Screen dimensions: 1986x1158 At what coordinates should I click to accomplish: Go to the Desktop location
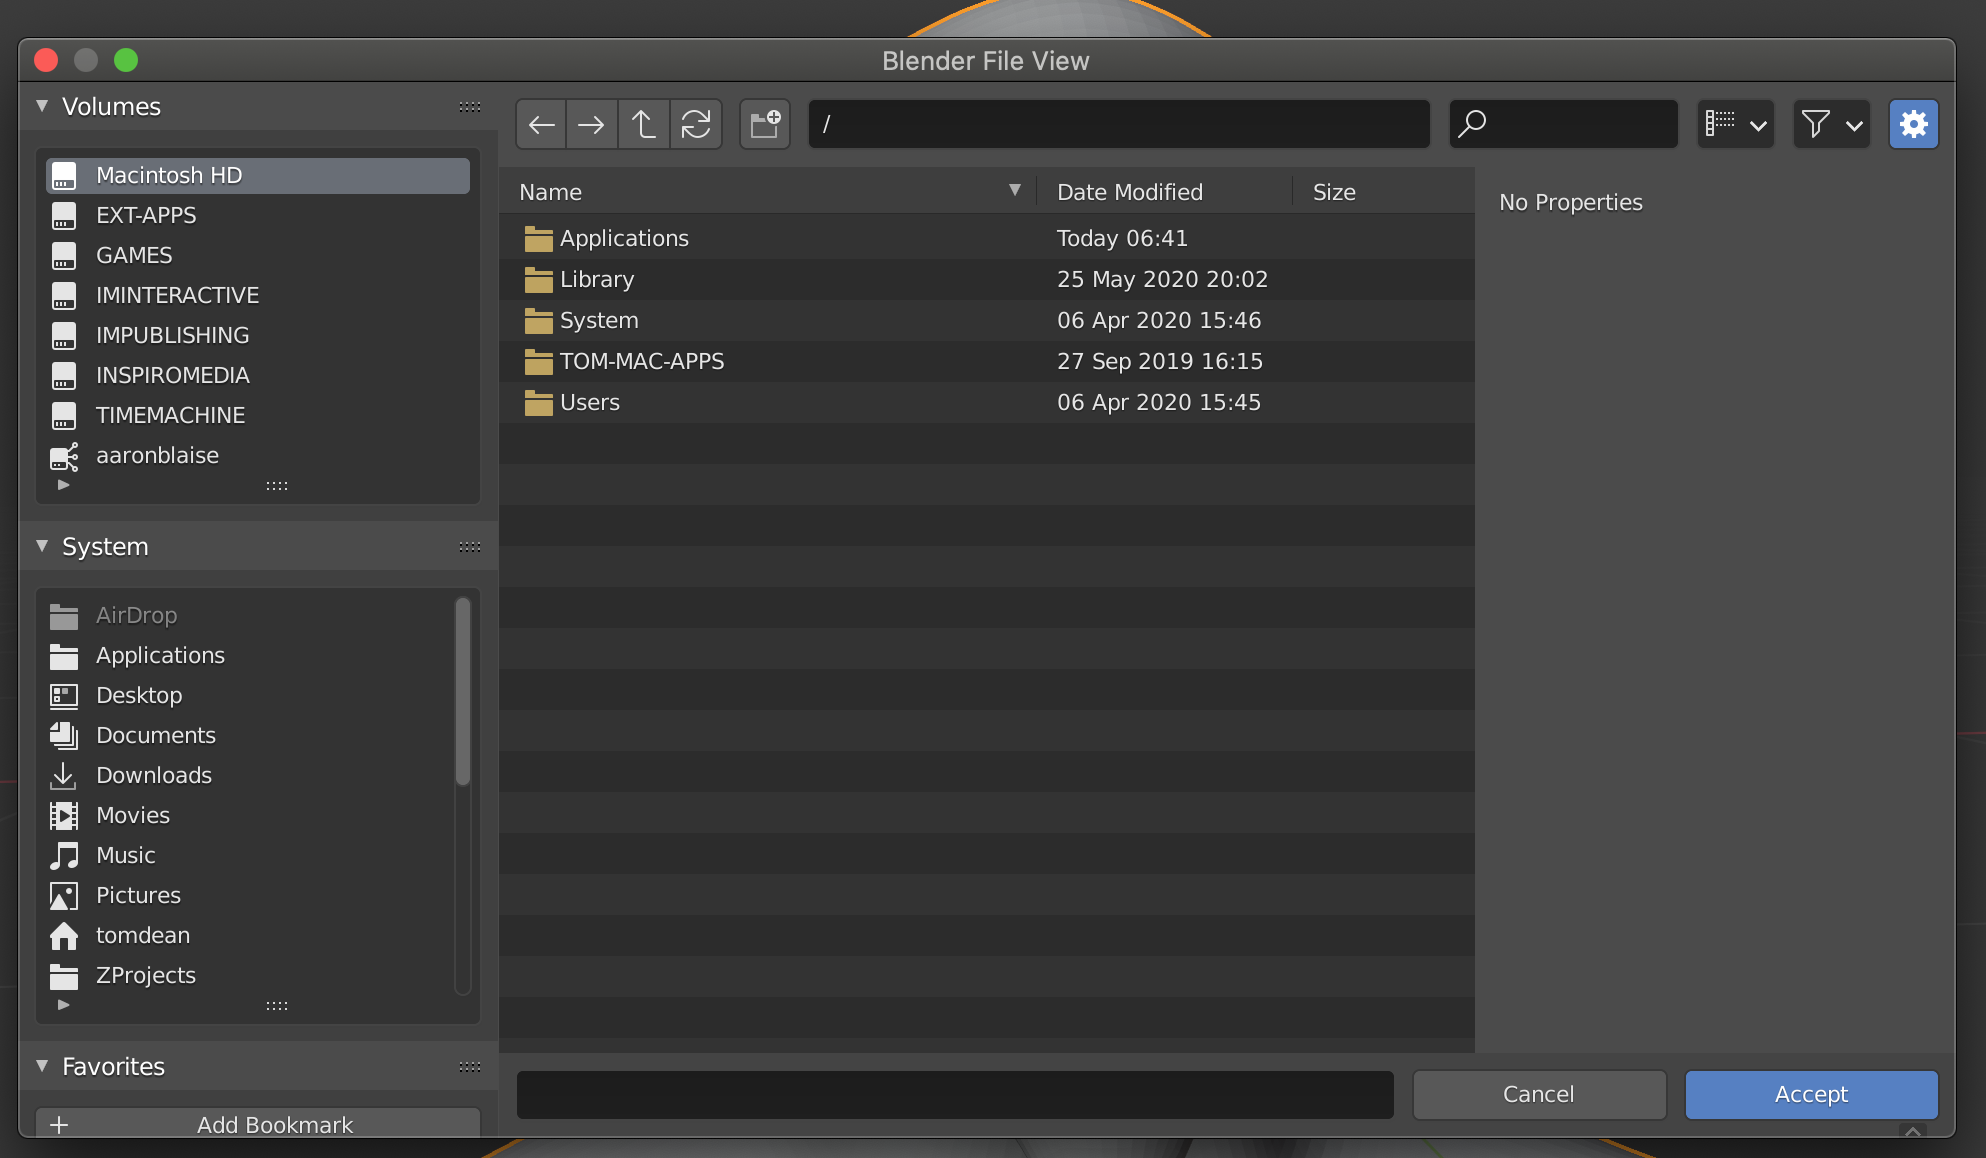[250, 695]
